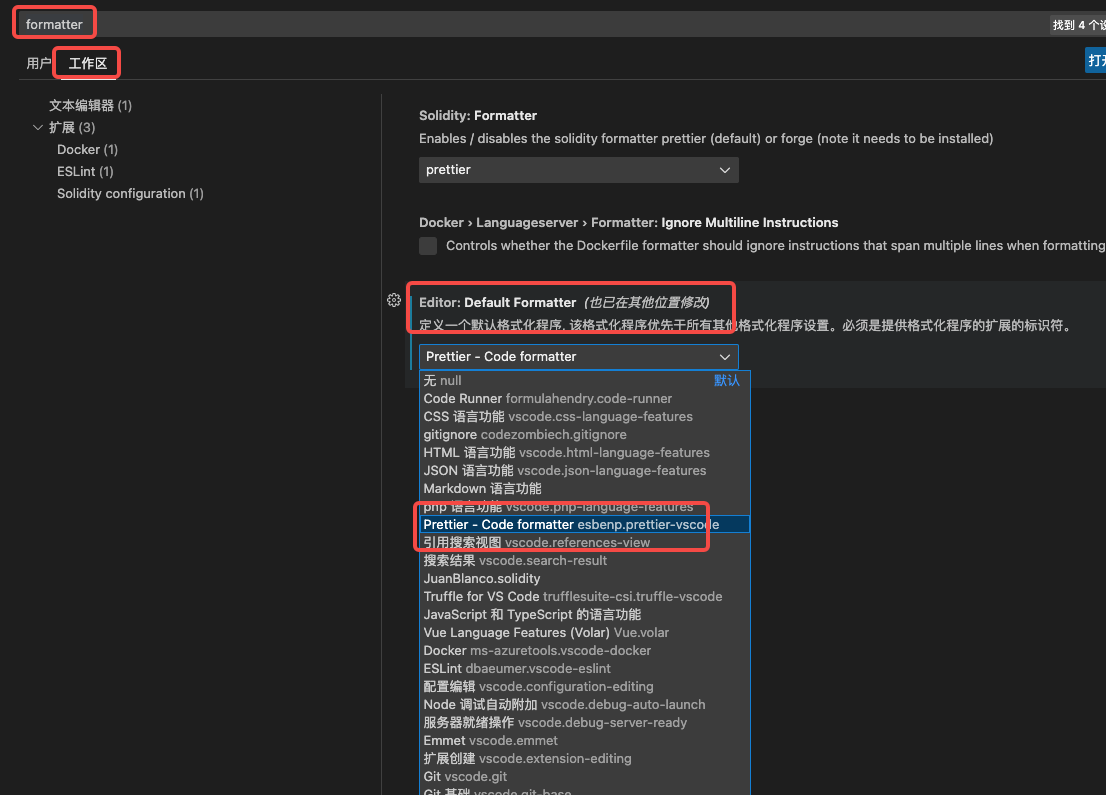
Task: Select Solidity configuration (1) in the tree
Action: coord(130,193)
